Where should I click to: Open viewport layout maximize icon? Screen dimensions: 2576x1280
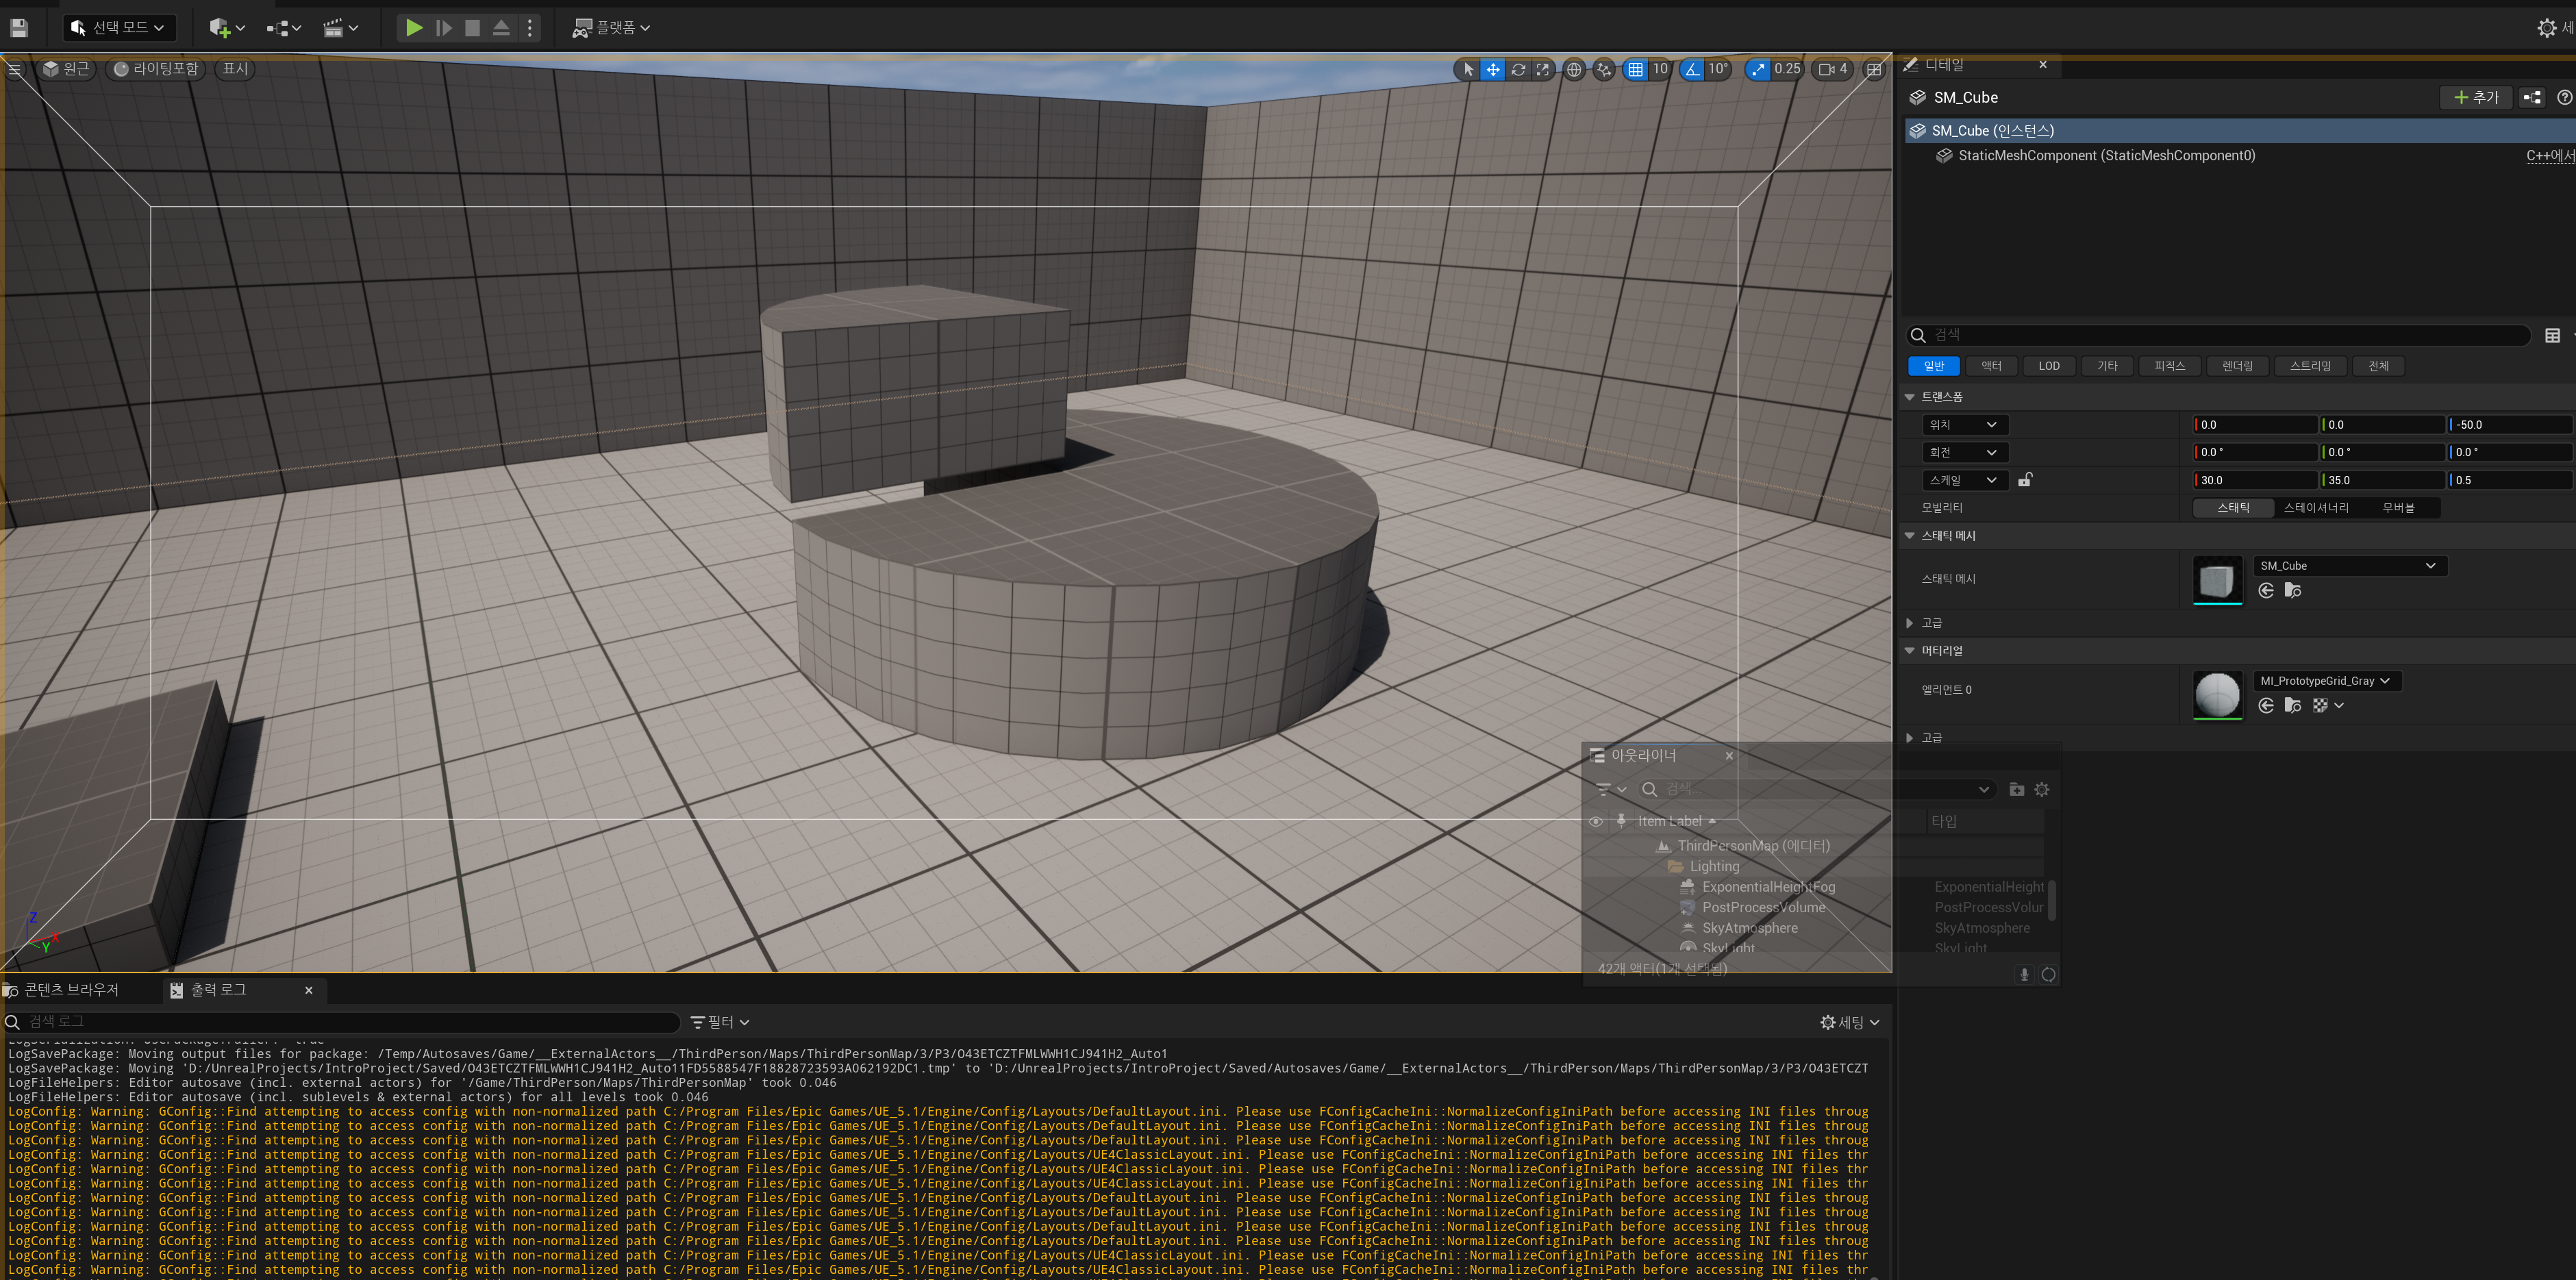coord(1874,69)
